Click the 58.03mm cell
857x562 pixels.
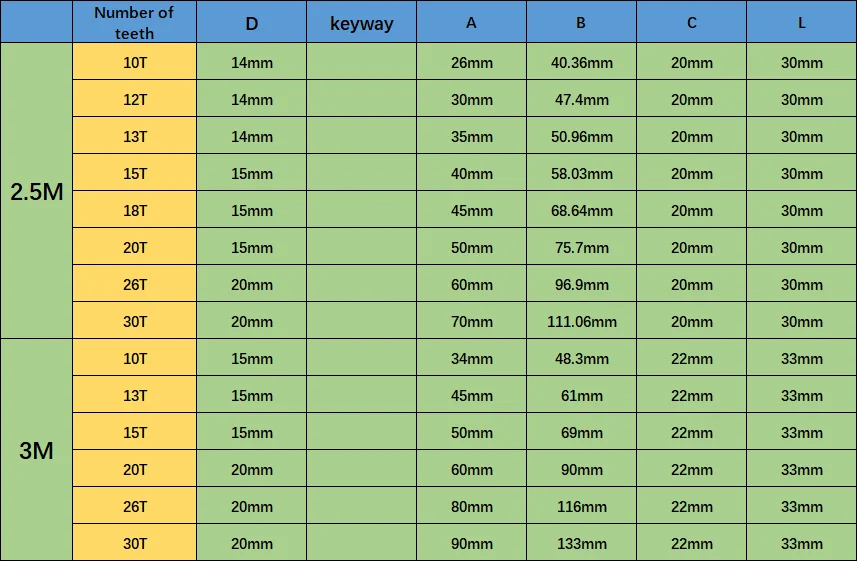(582, 173)
